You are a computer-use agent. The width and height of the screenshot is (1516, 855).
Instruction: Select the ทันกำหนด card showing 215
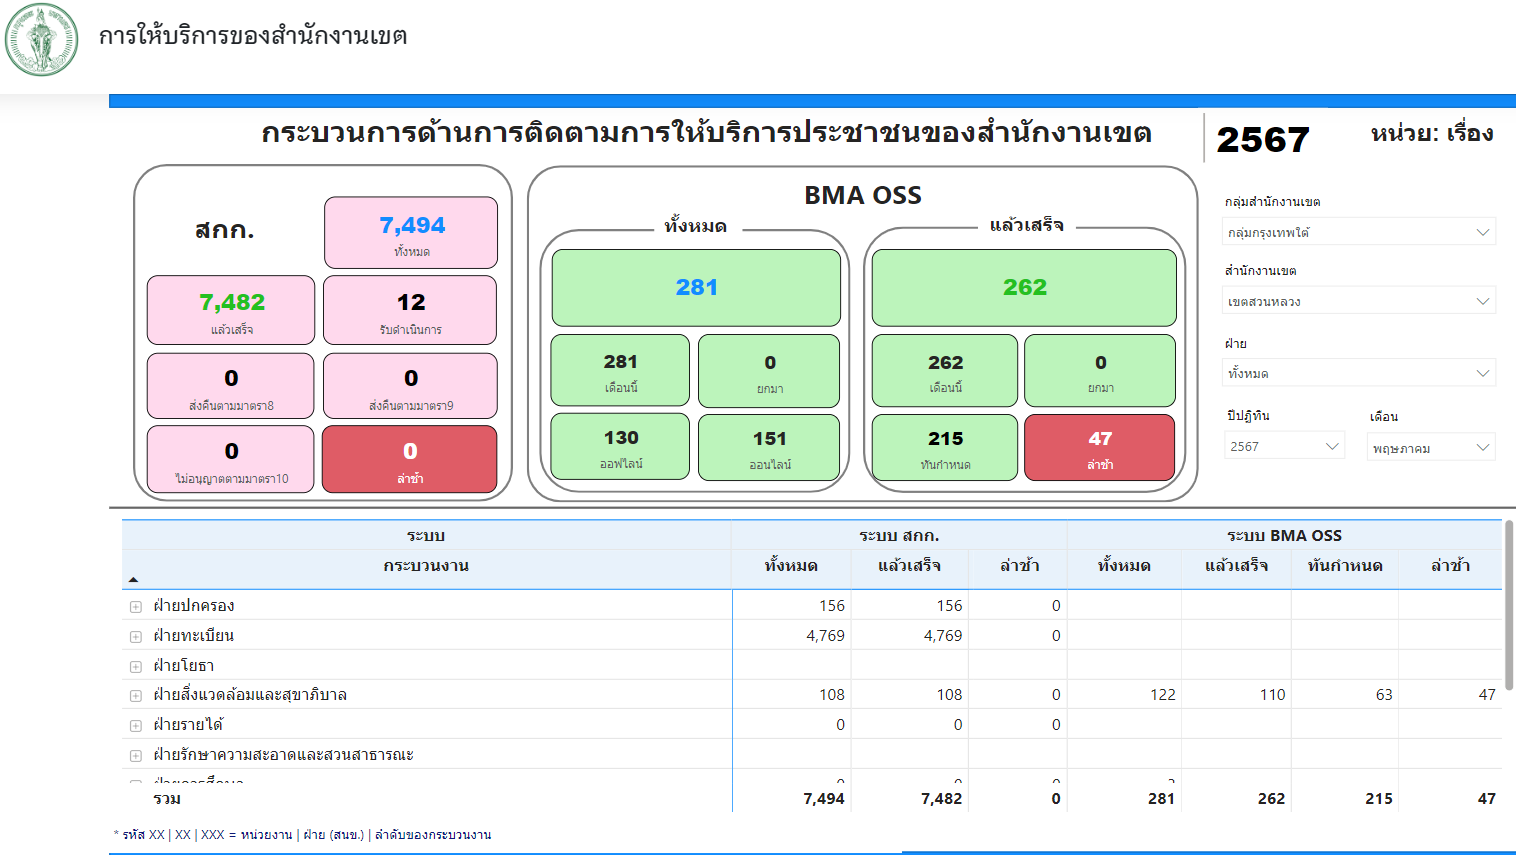[x=945, y=448]
